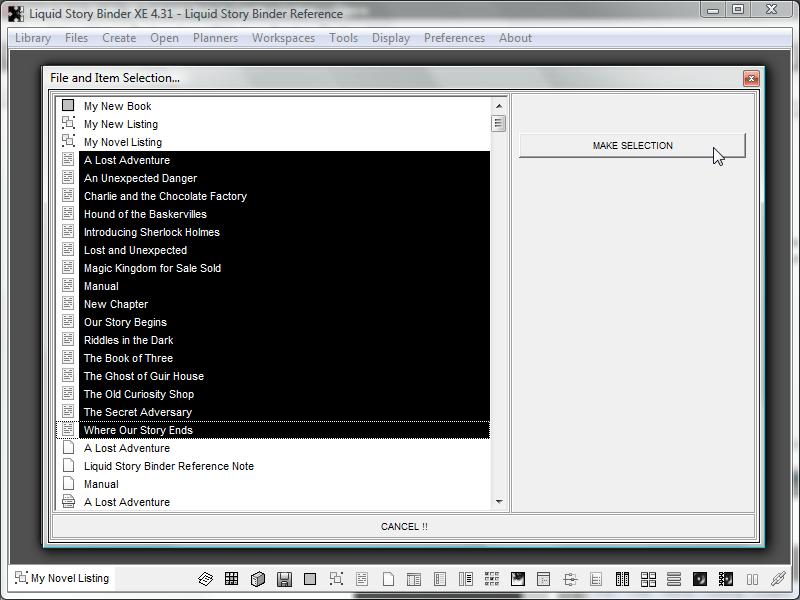Open the Preferences menu
The width and height of the screenshot is (800, 600).
point(454,38)
